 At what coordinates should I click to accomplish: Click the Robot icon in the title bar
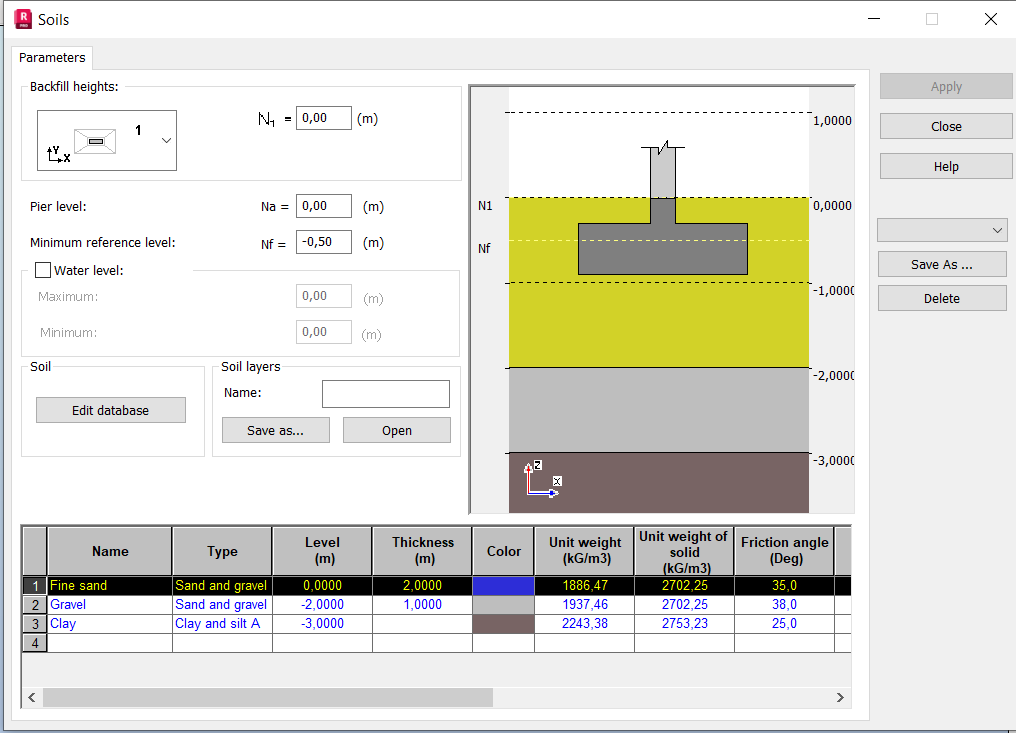22,18
